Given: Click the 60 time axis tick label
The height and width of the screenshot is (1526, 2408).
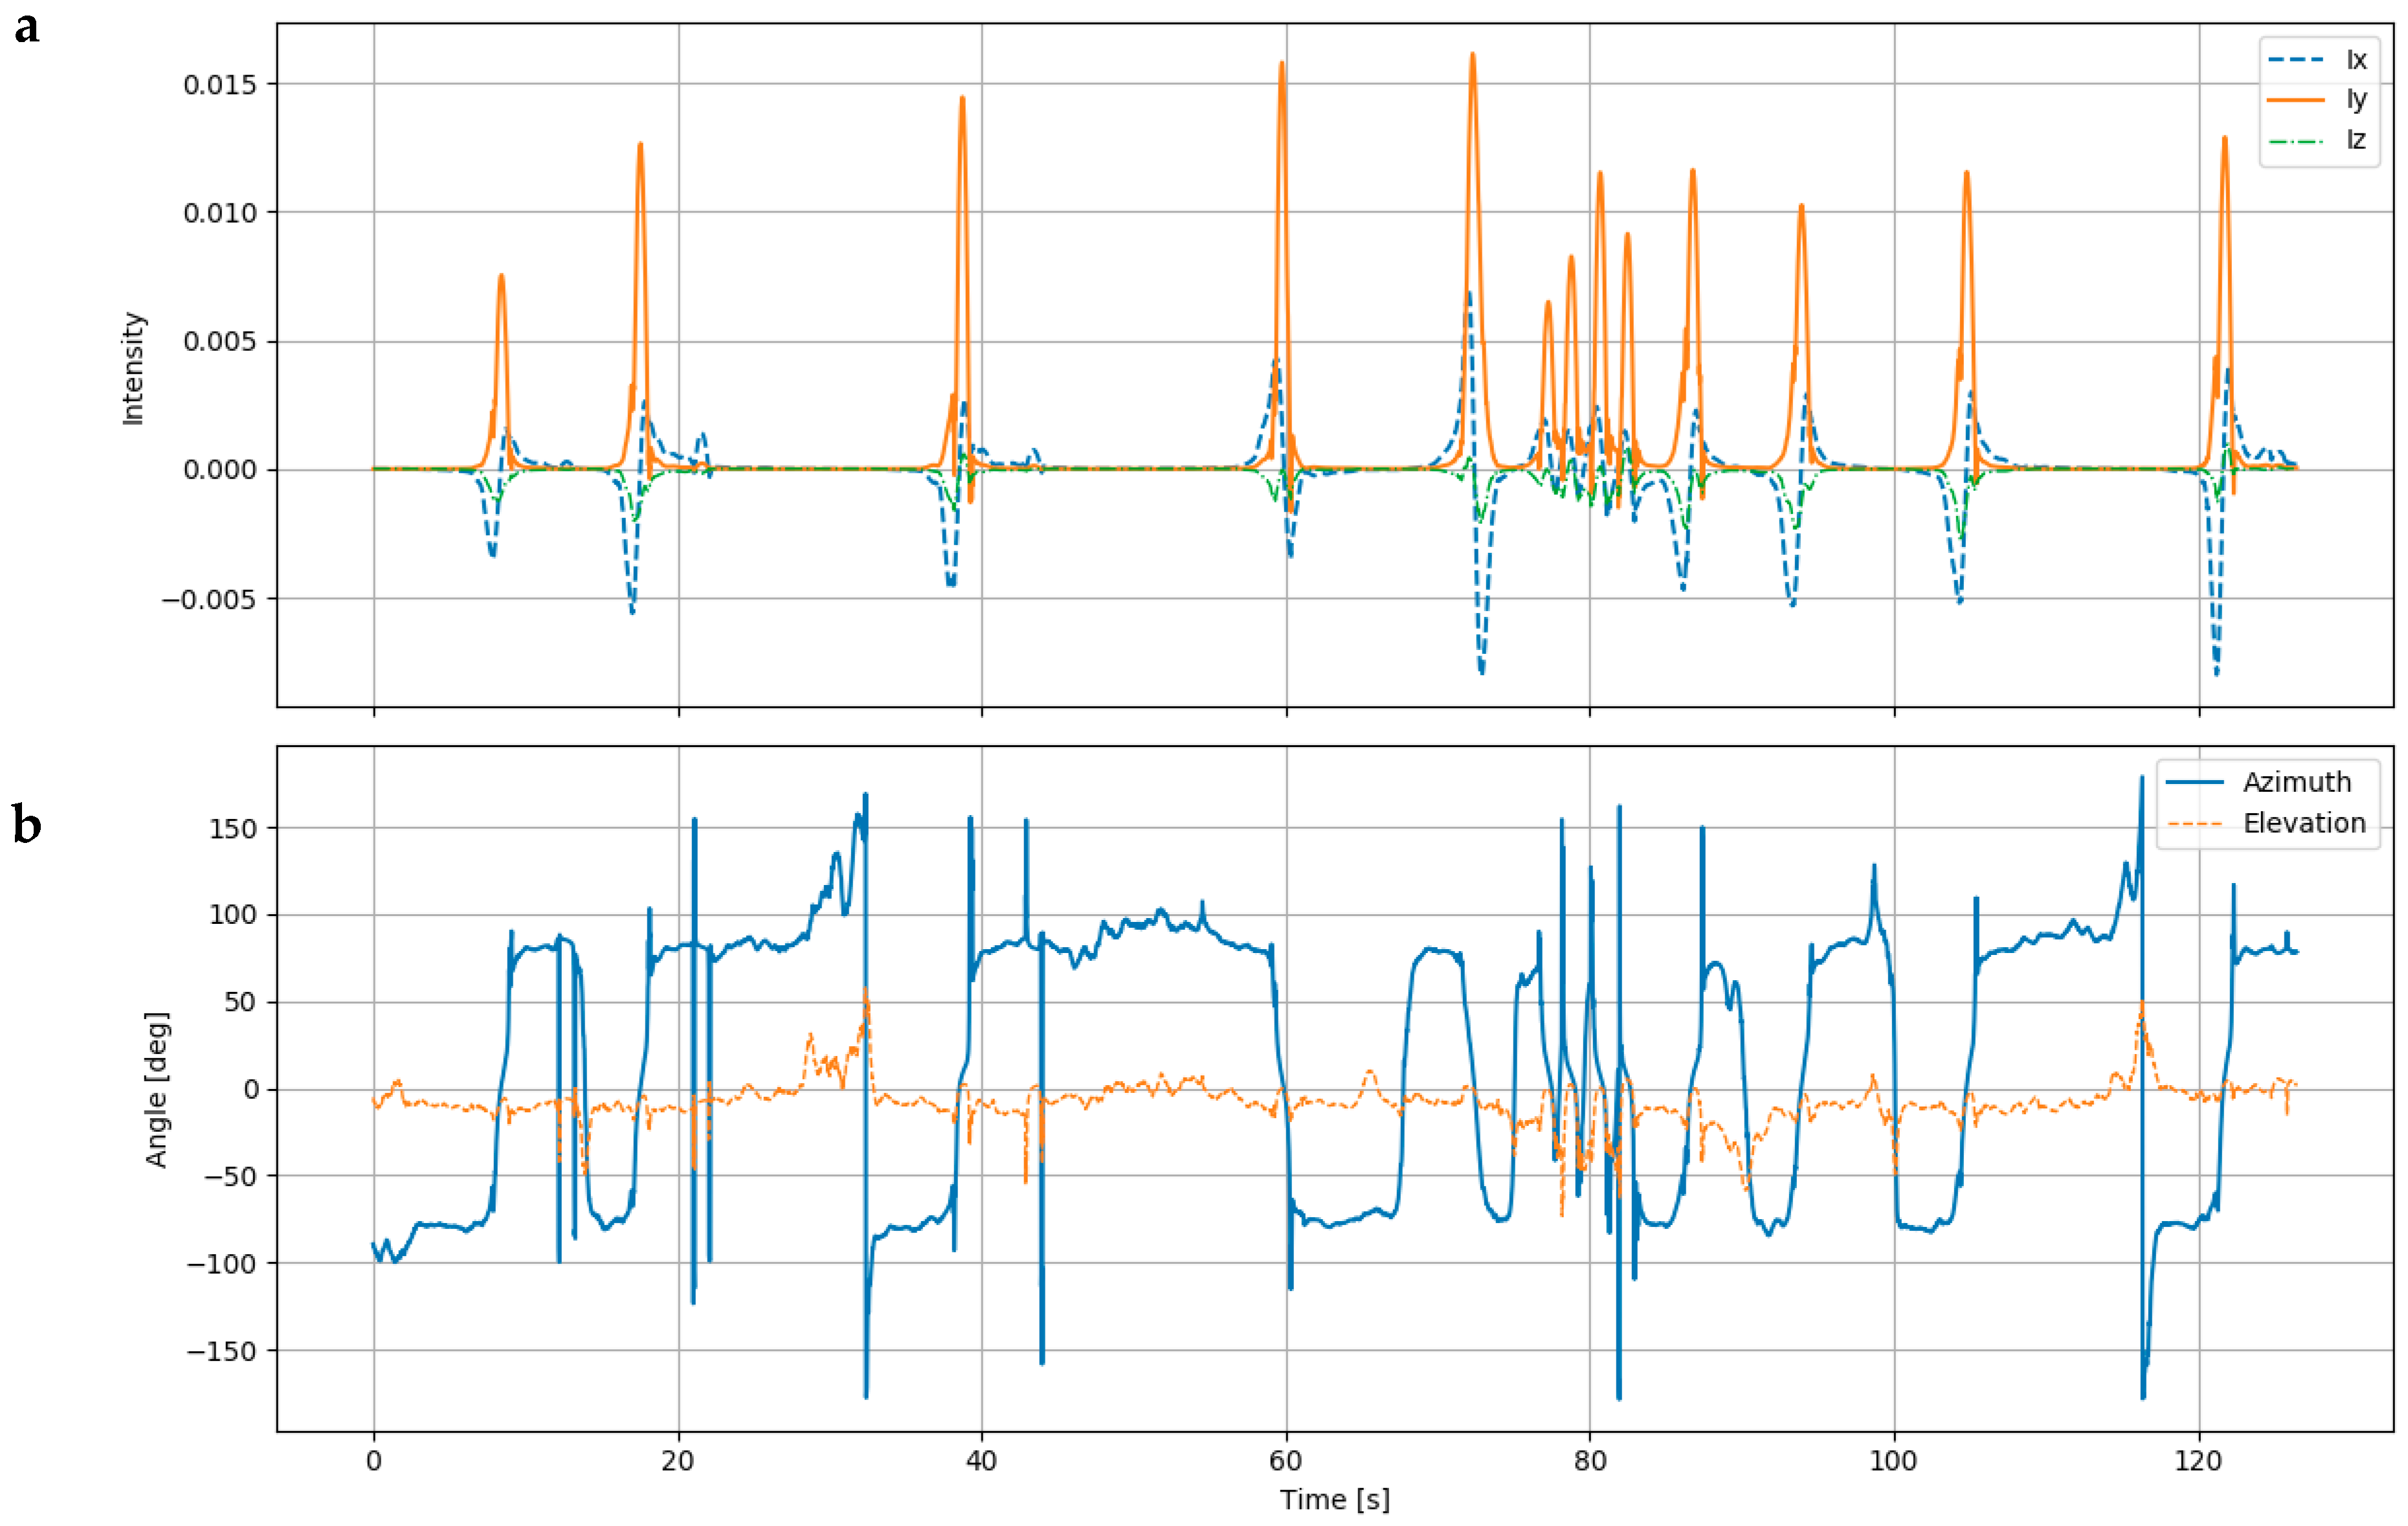Looking at the screenshot, I should 1285,1461.
